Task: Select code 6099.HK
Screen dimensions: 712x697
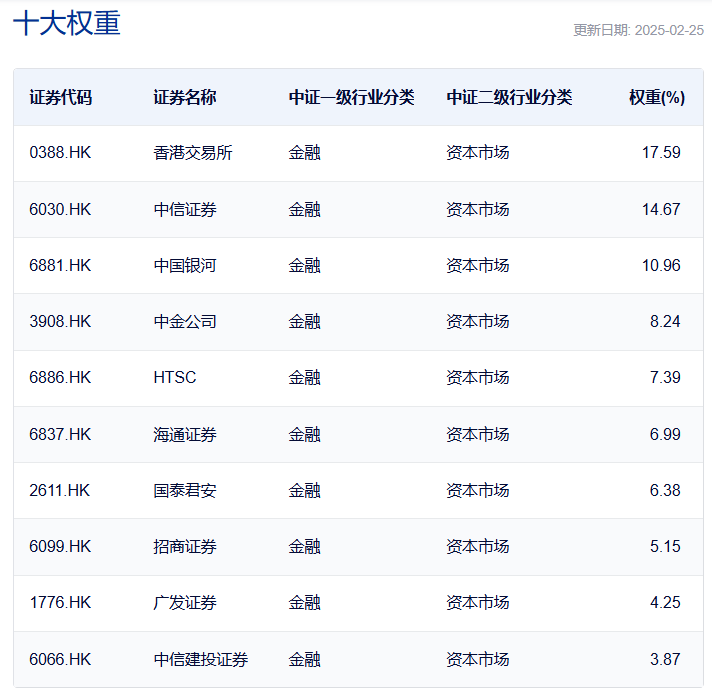Action: pyautogui.click(x=60, y=547)
